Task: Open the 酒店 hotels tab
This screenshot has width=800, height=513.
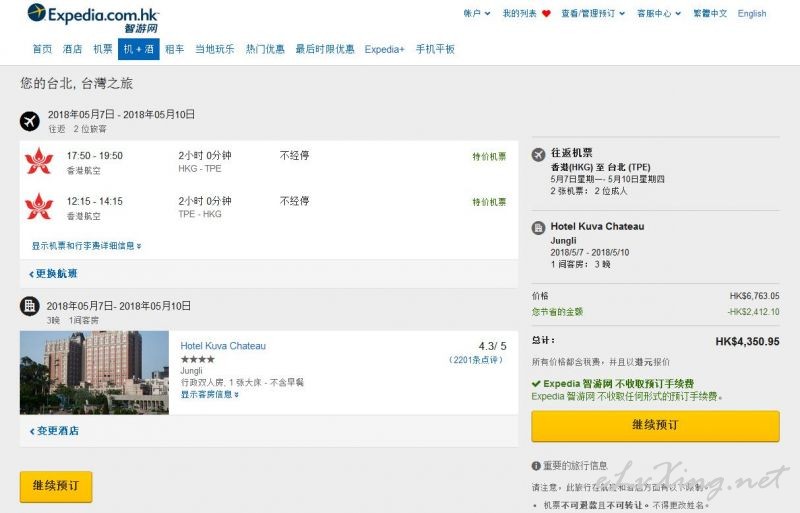Action: tap(72, 49)
